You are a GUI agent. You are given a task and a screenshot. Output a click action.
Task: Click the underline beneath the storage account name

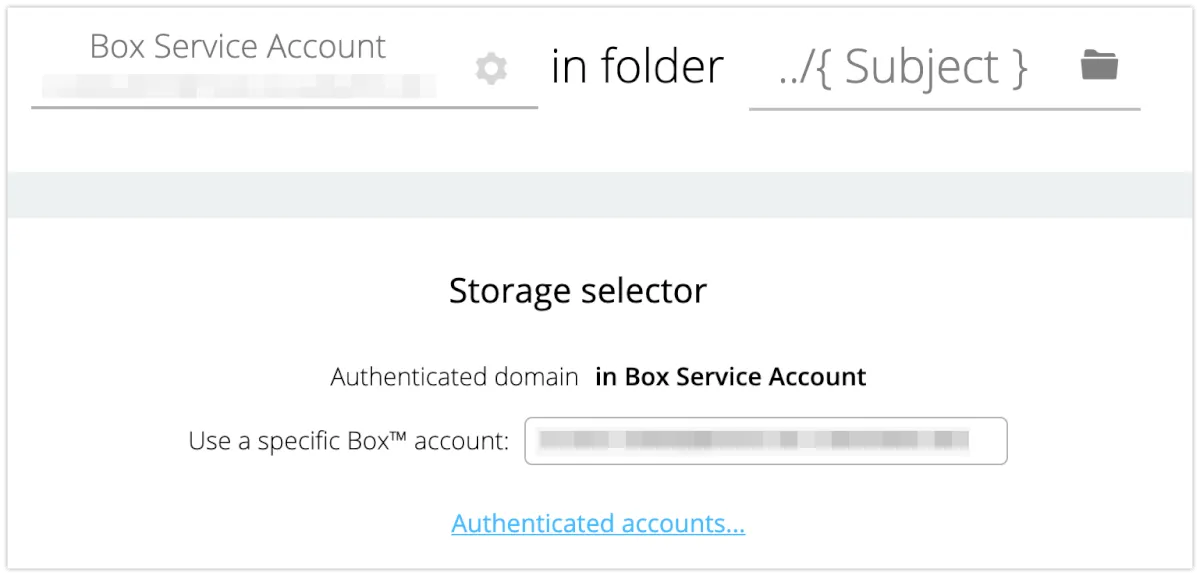point(284,106)
